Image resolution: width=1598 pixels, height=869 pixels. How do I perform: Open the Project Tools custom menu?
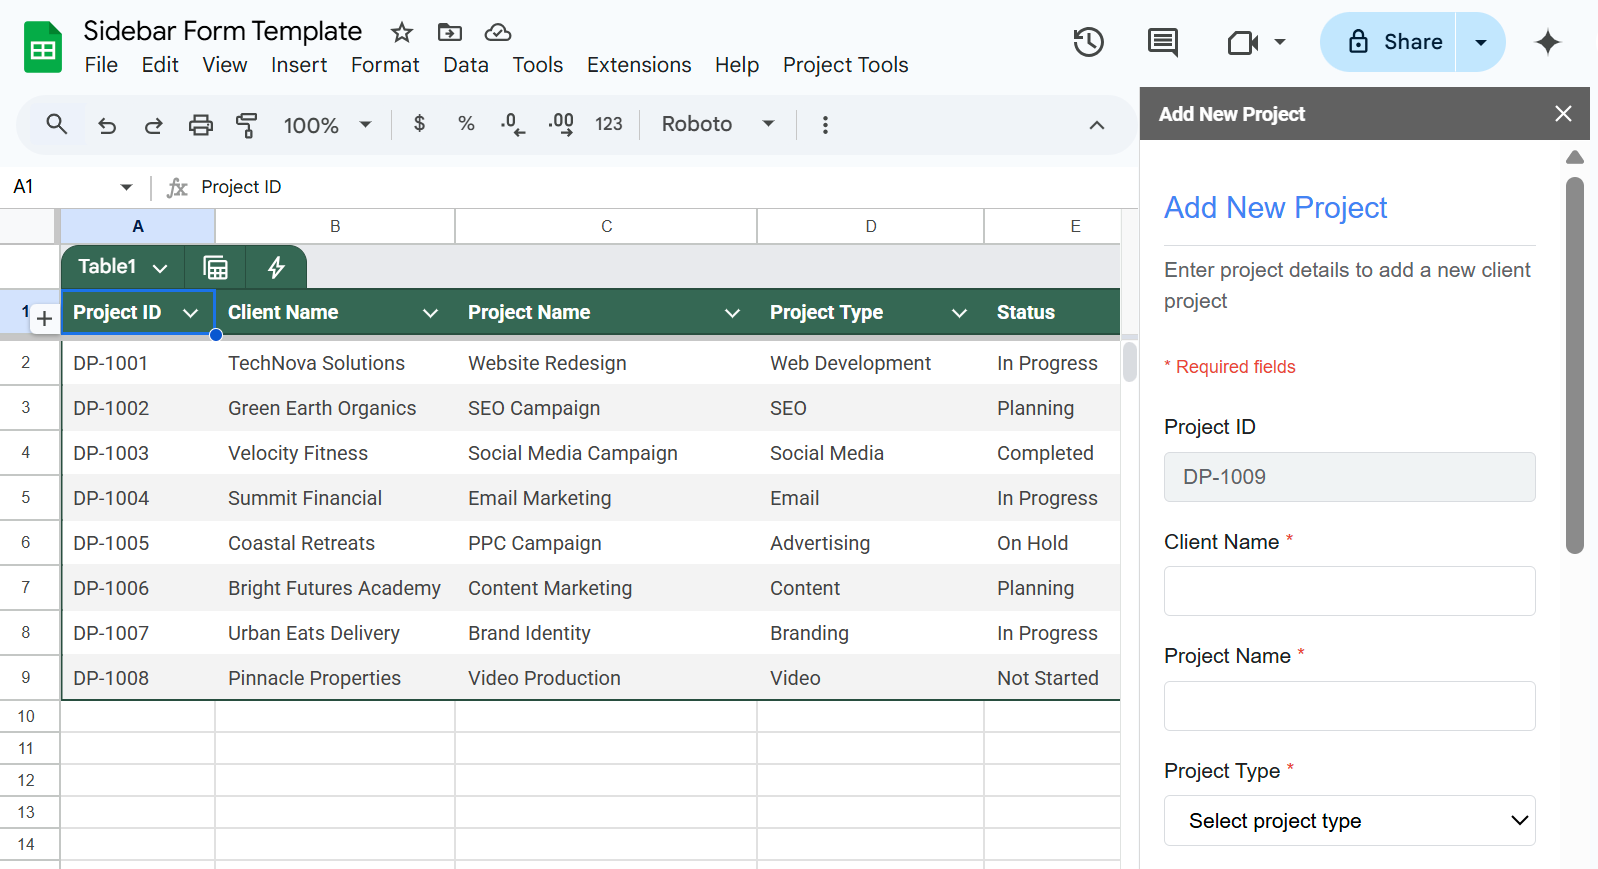[x=845, y=65]
